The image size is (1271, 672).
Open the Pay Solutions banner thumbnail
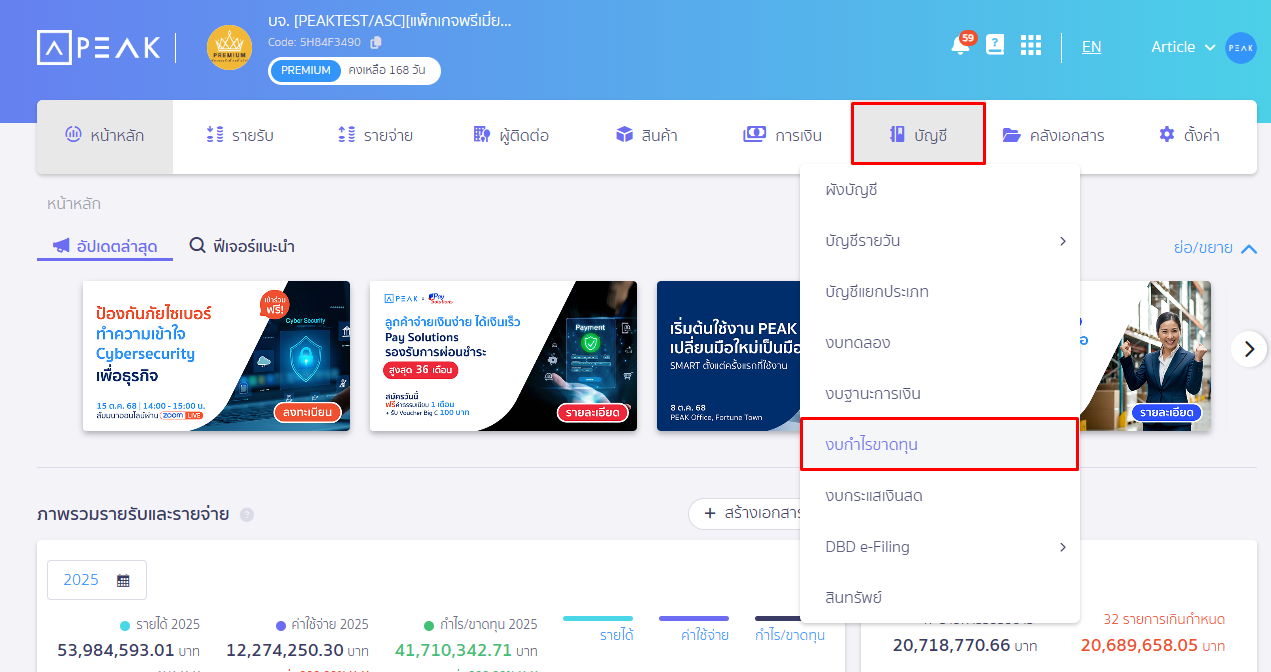tap(503, 356)
